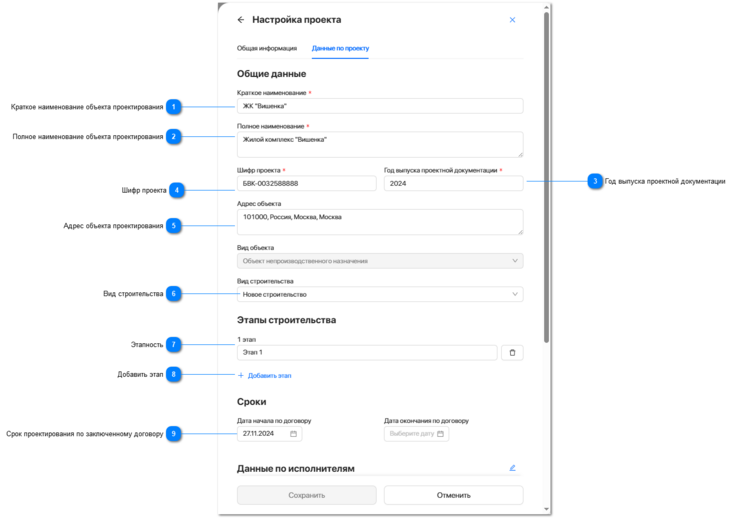Click annotation marker number 9
734x519 pixels.
[x=174, y=434]
